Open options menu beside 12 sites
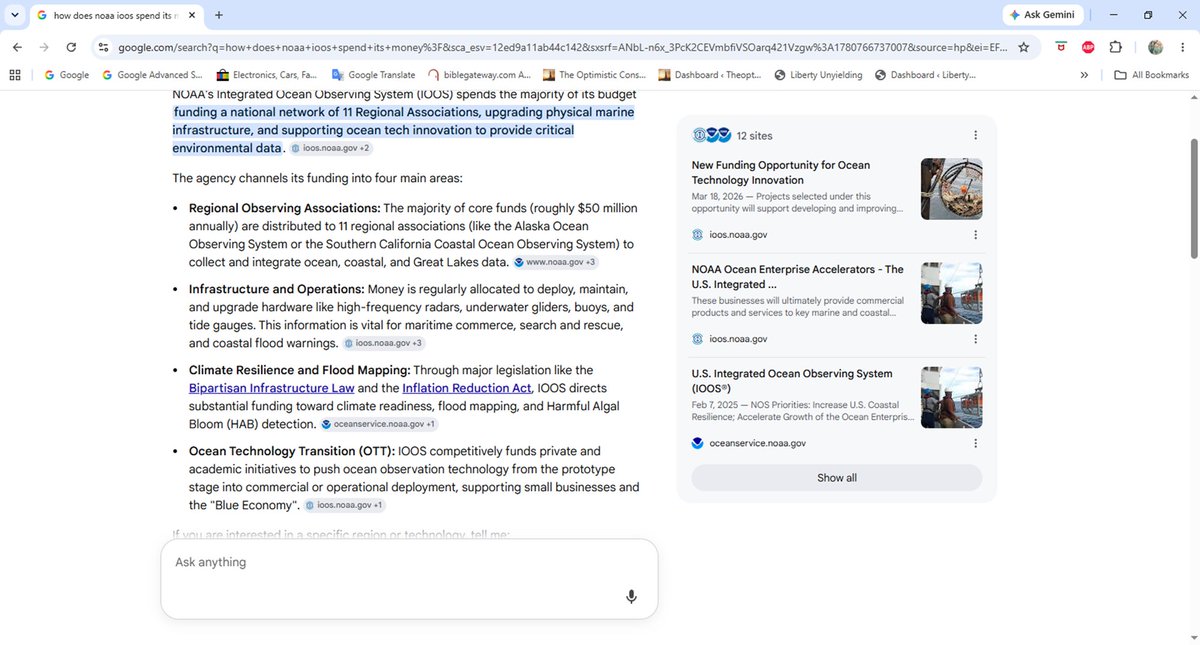 (x=975, y=135)
